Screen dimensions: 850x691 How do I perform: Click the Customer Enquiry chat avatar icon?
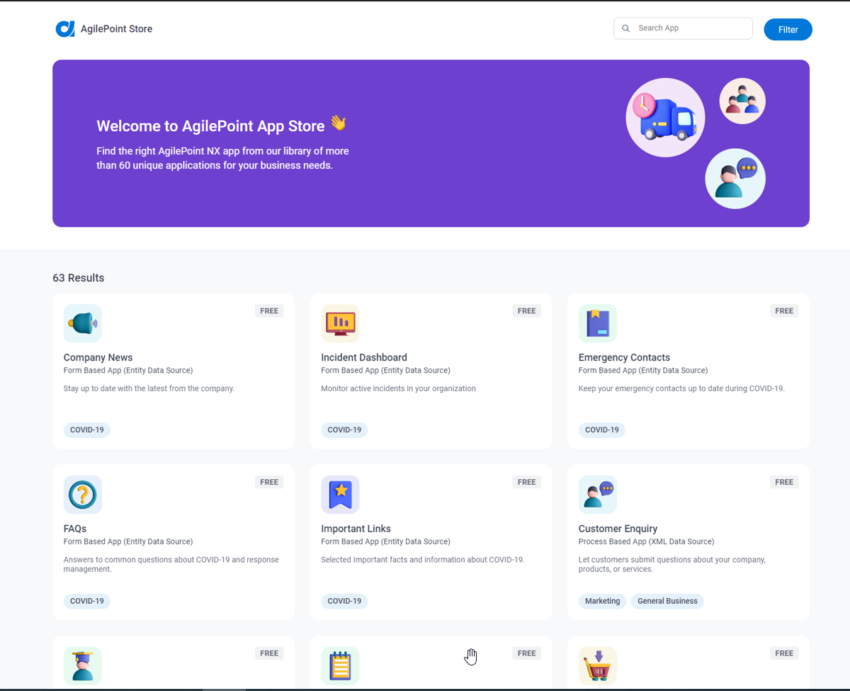[x=597, y=494]
